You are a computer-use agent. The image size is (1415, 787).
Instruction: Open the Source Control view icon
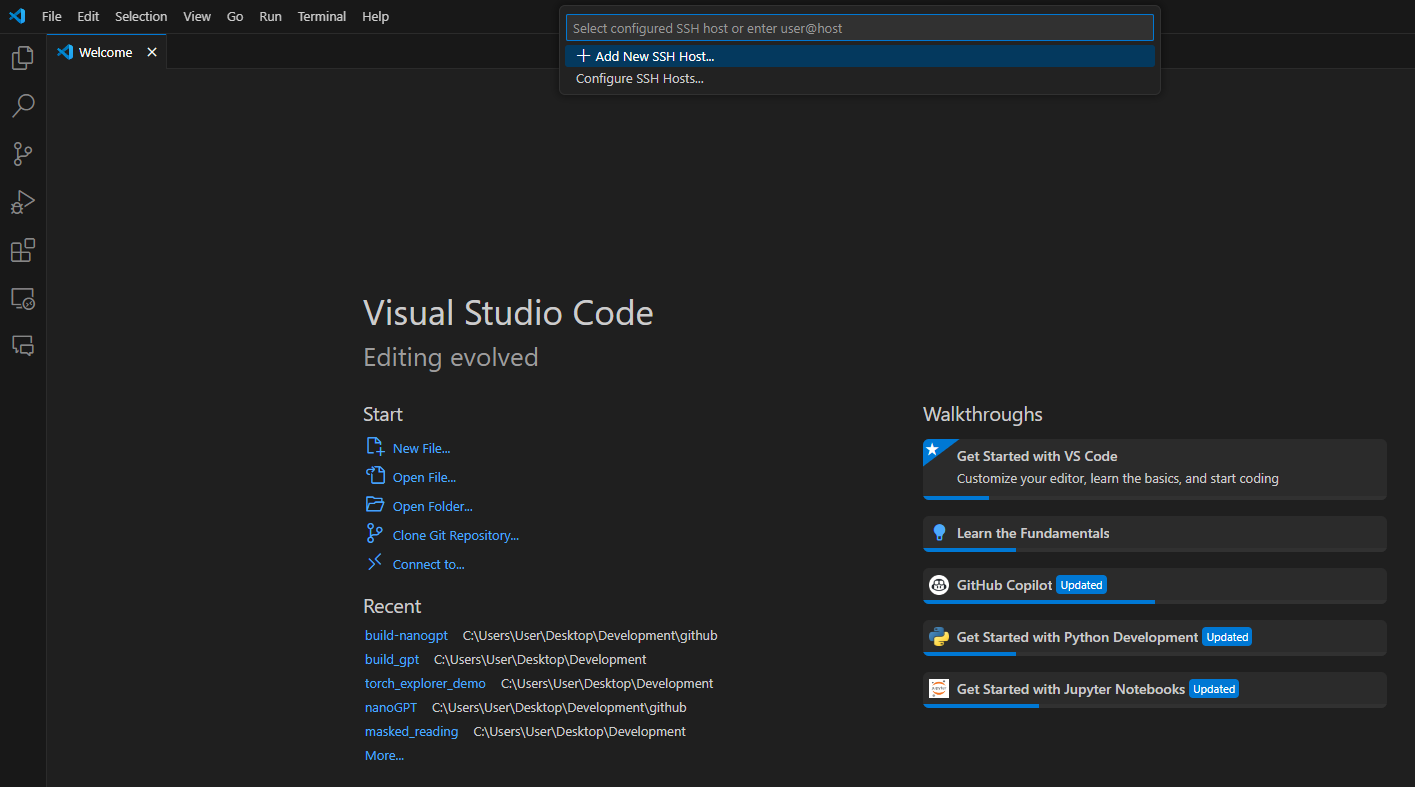click(22, 154)
